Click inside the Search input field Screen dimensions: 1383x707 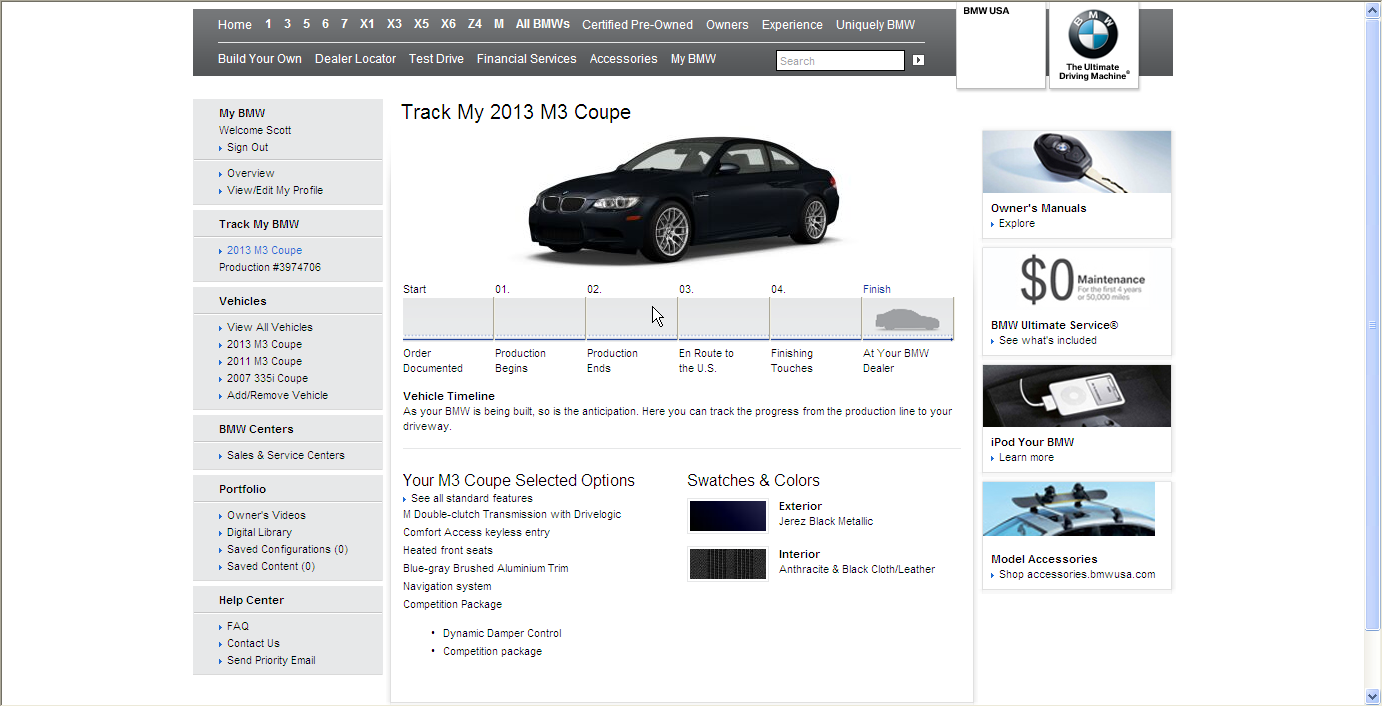click(x=840, y=61)
